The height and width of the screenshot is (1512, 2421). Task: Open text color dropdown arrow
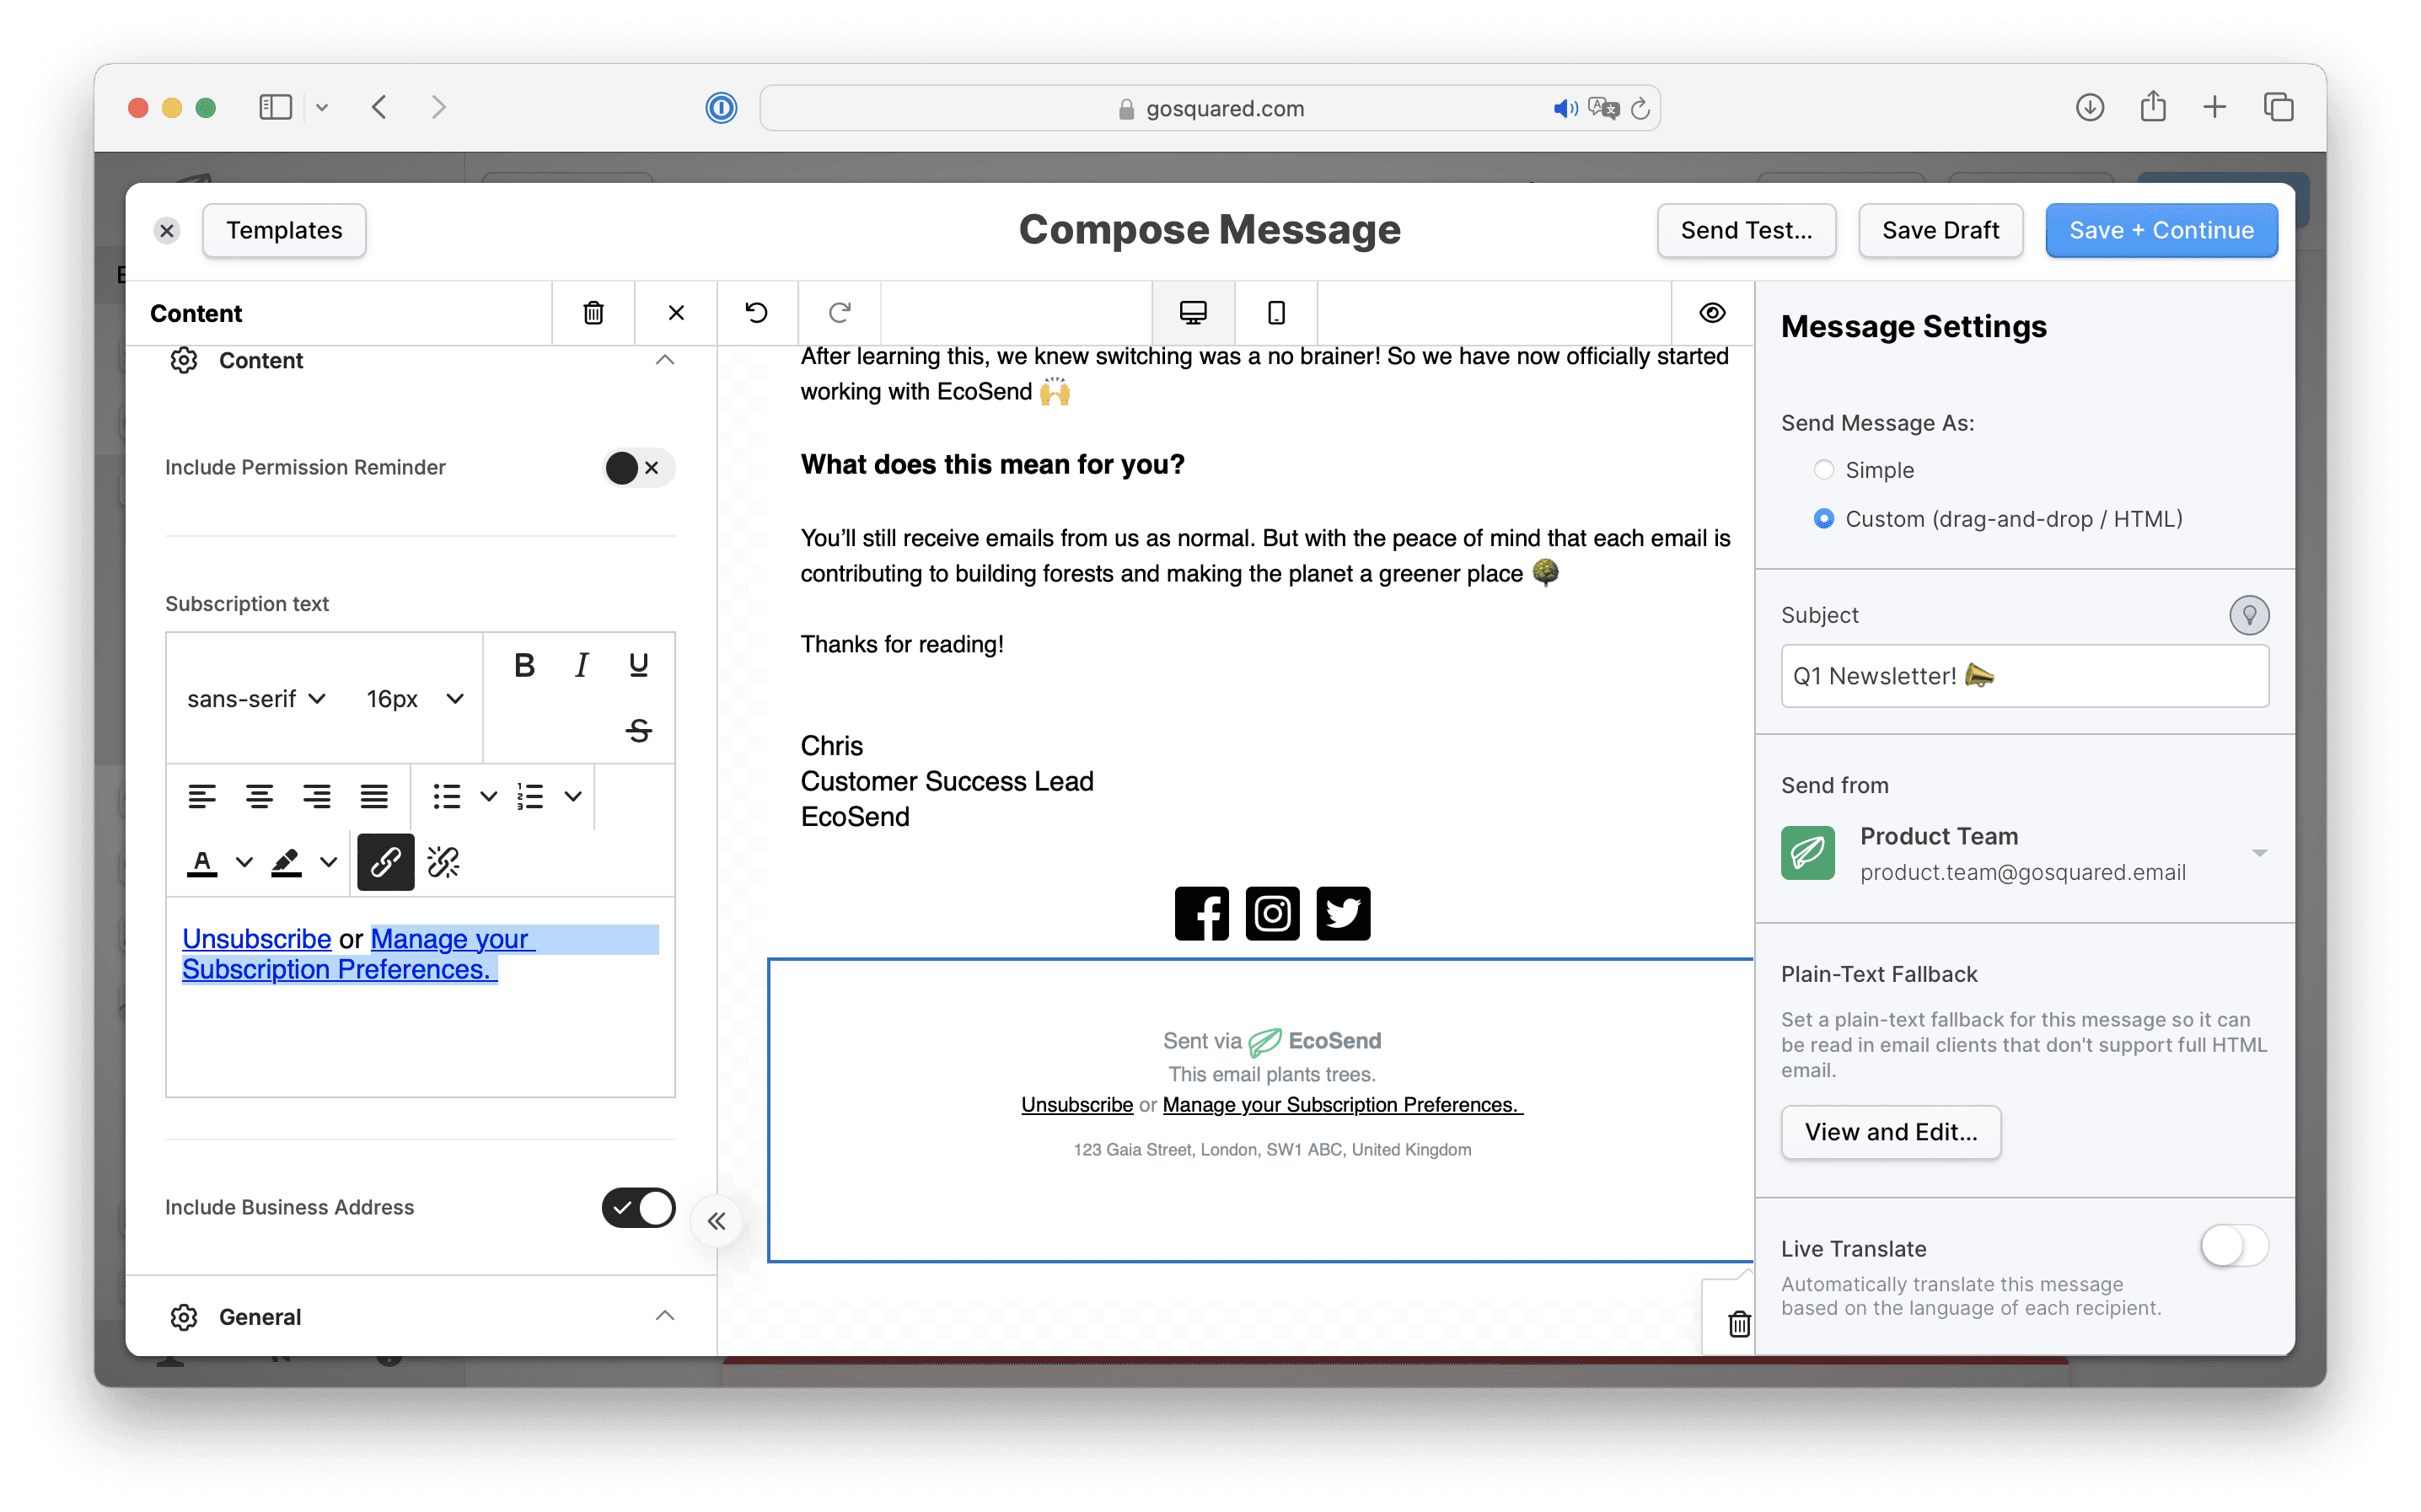[244, 862]
